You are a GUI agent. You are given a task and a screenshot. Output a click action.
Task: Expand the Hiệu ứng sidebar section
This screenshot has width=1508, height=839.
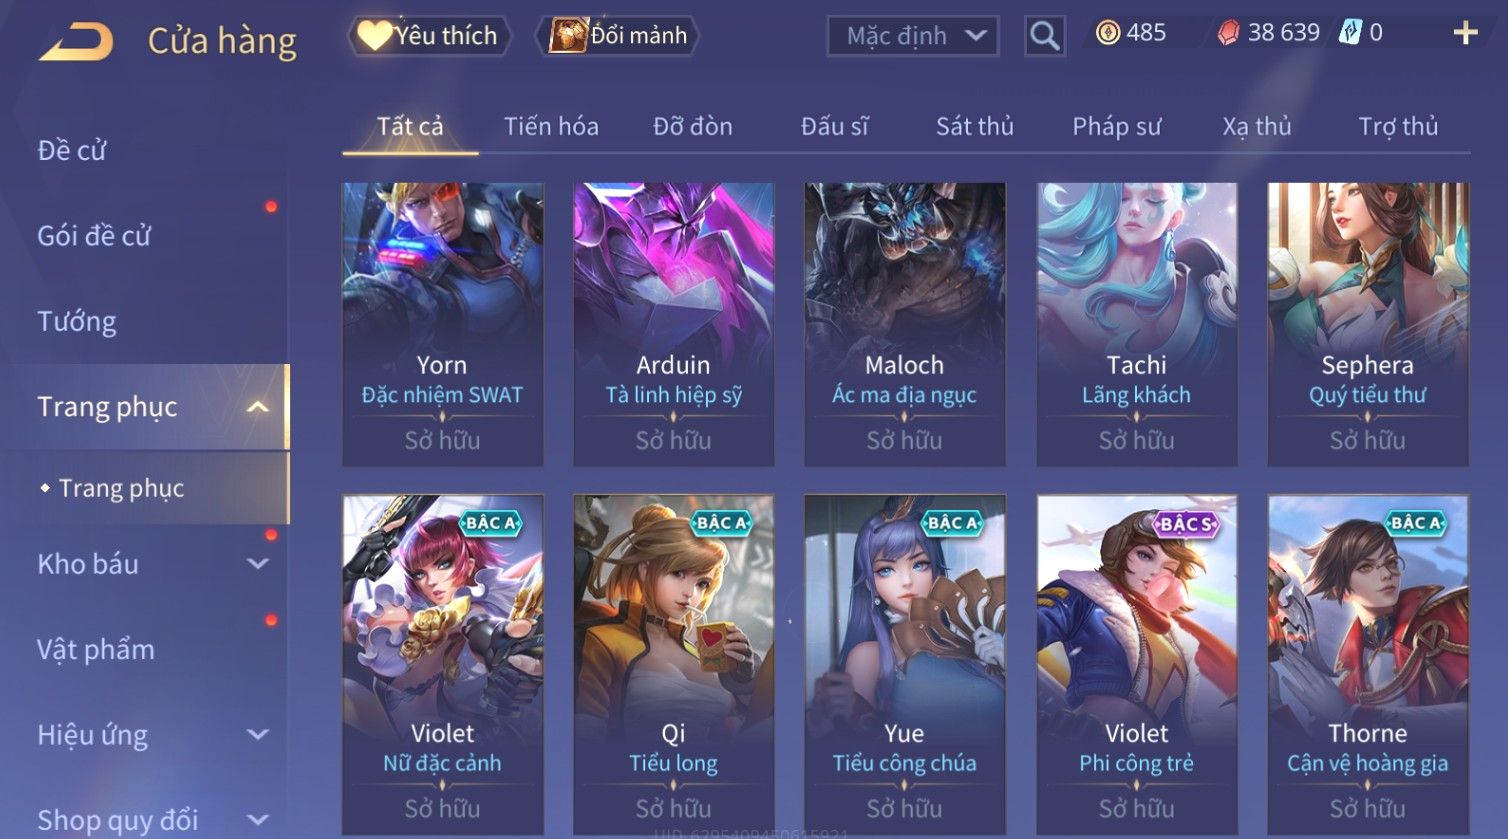pyautogui.click(x=257, y=735)
